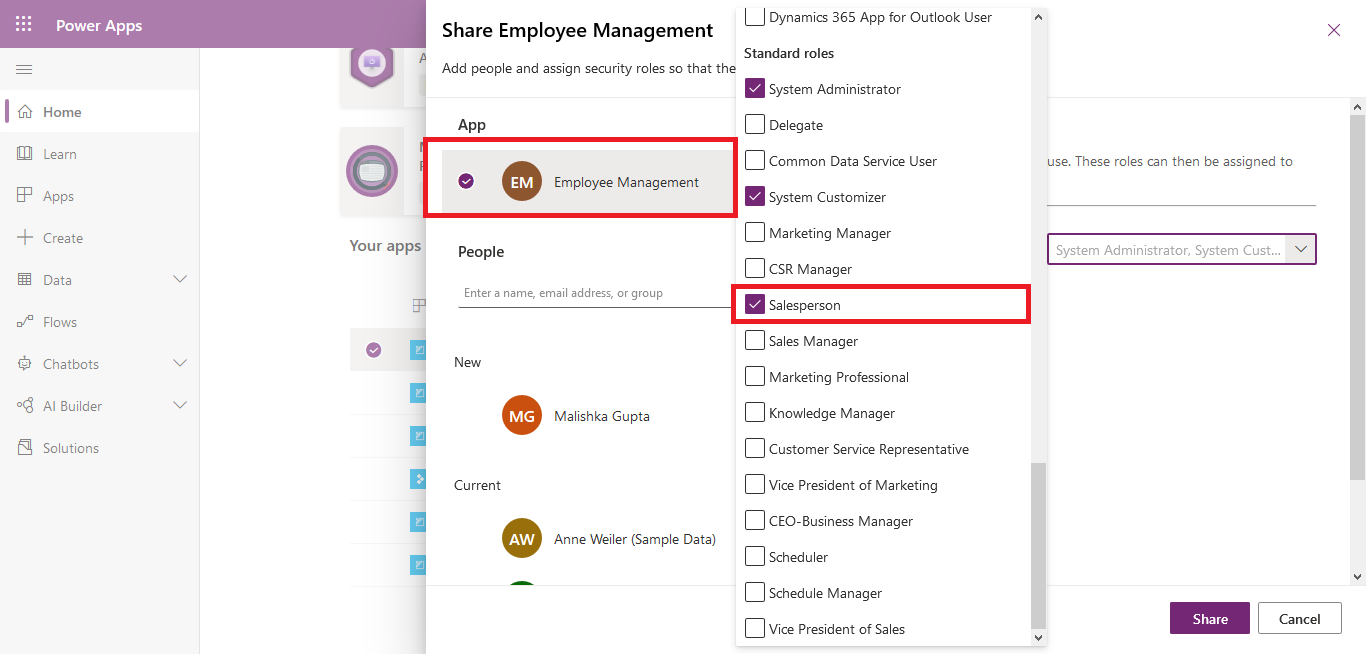This screenshot has height=654, width=1366.
Task: Uncheck the Salesperson role
Action: (x=755, y=304)
